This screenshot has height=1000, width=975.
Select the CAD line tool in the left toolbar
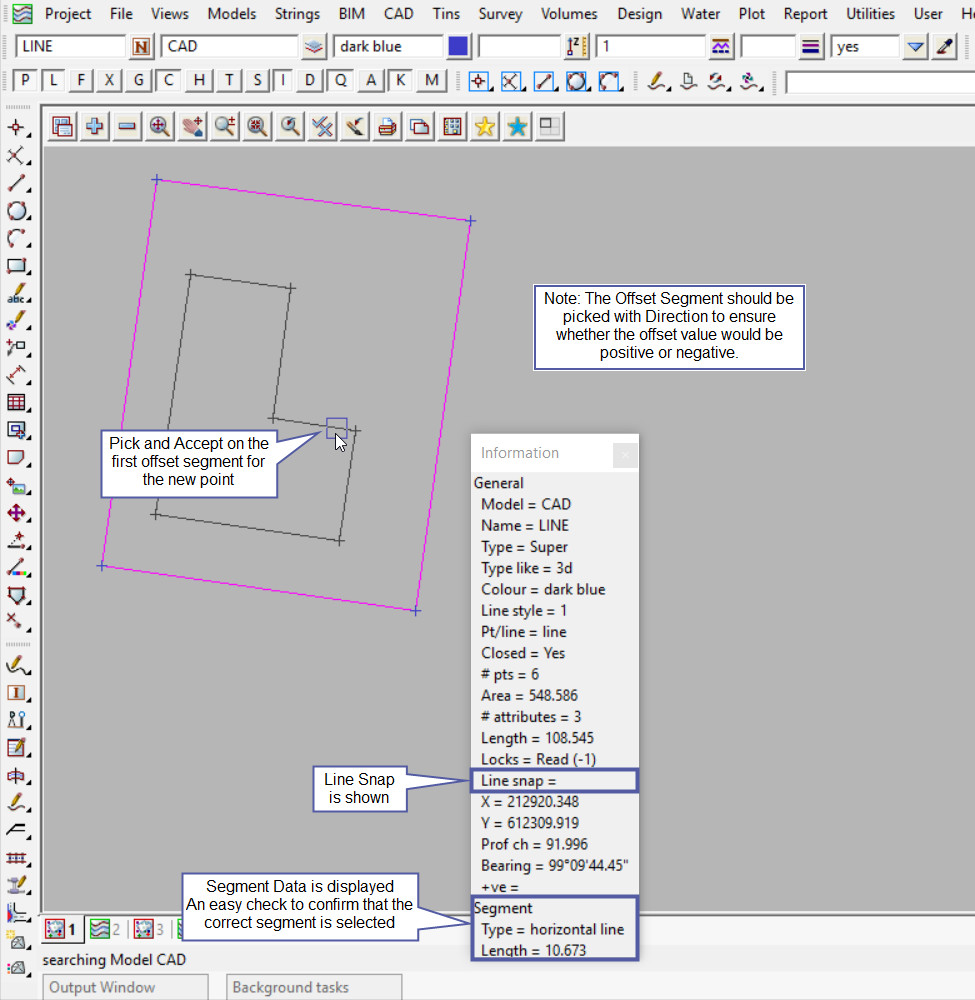point(16,183)
